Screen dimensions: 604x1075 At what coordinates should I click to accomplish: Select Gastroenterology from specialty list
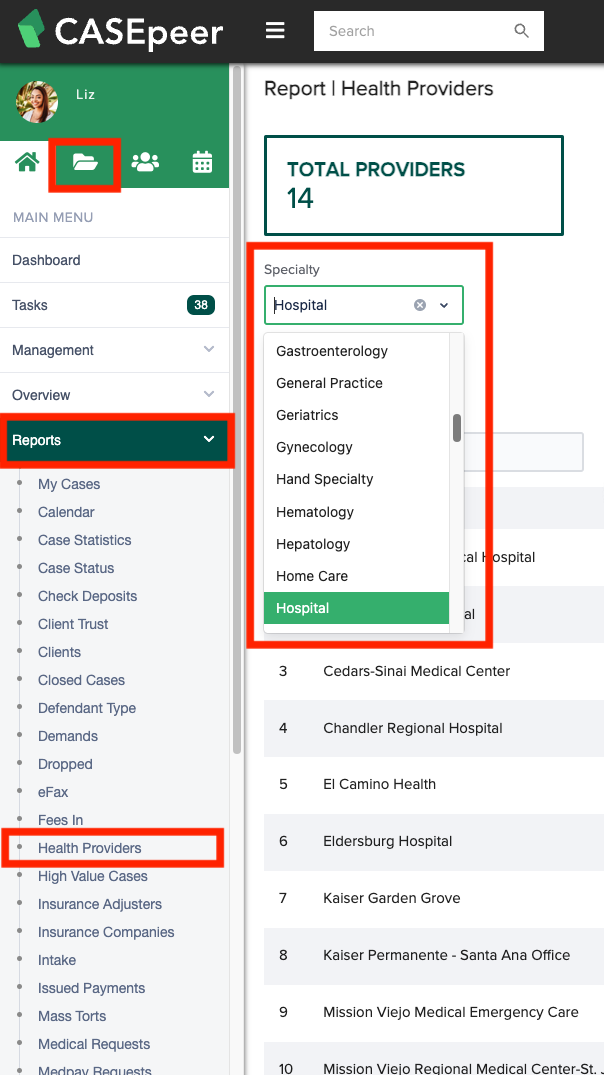pos(357,351)
